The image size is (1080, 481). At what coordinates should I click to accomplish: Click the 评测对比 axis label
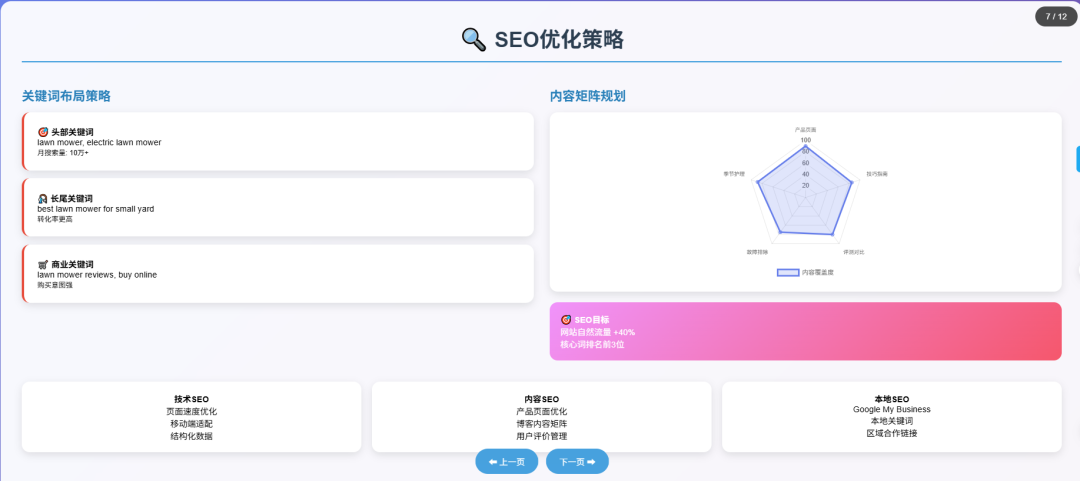[854, 252]
